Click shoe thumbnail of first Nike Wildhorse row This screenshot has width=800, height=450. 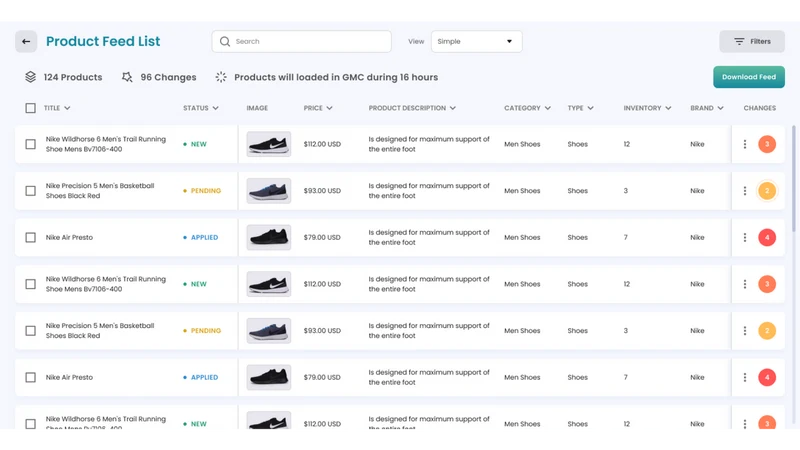pos(269,144)
